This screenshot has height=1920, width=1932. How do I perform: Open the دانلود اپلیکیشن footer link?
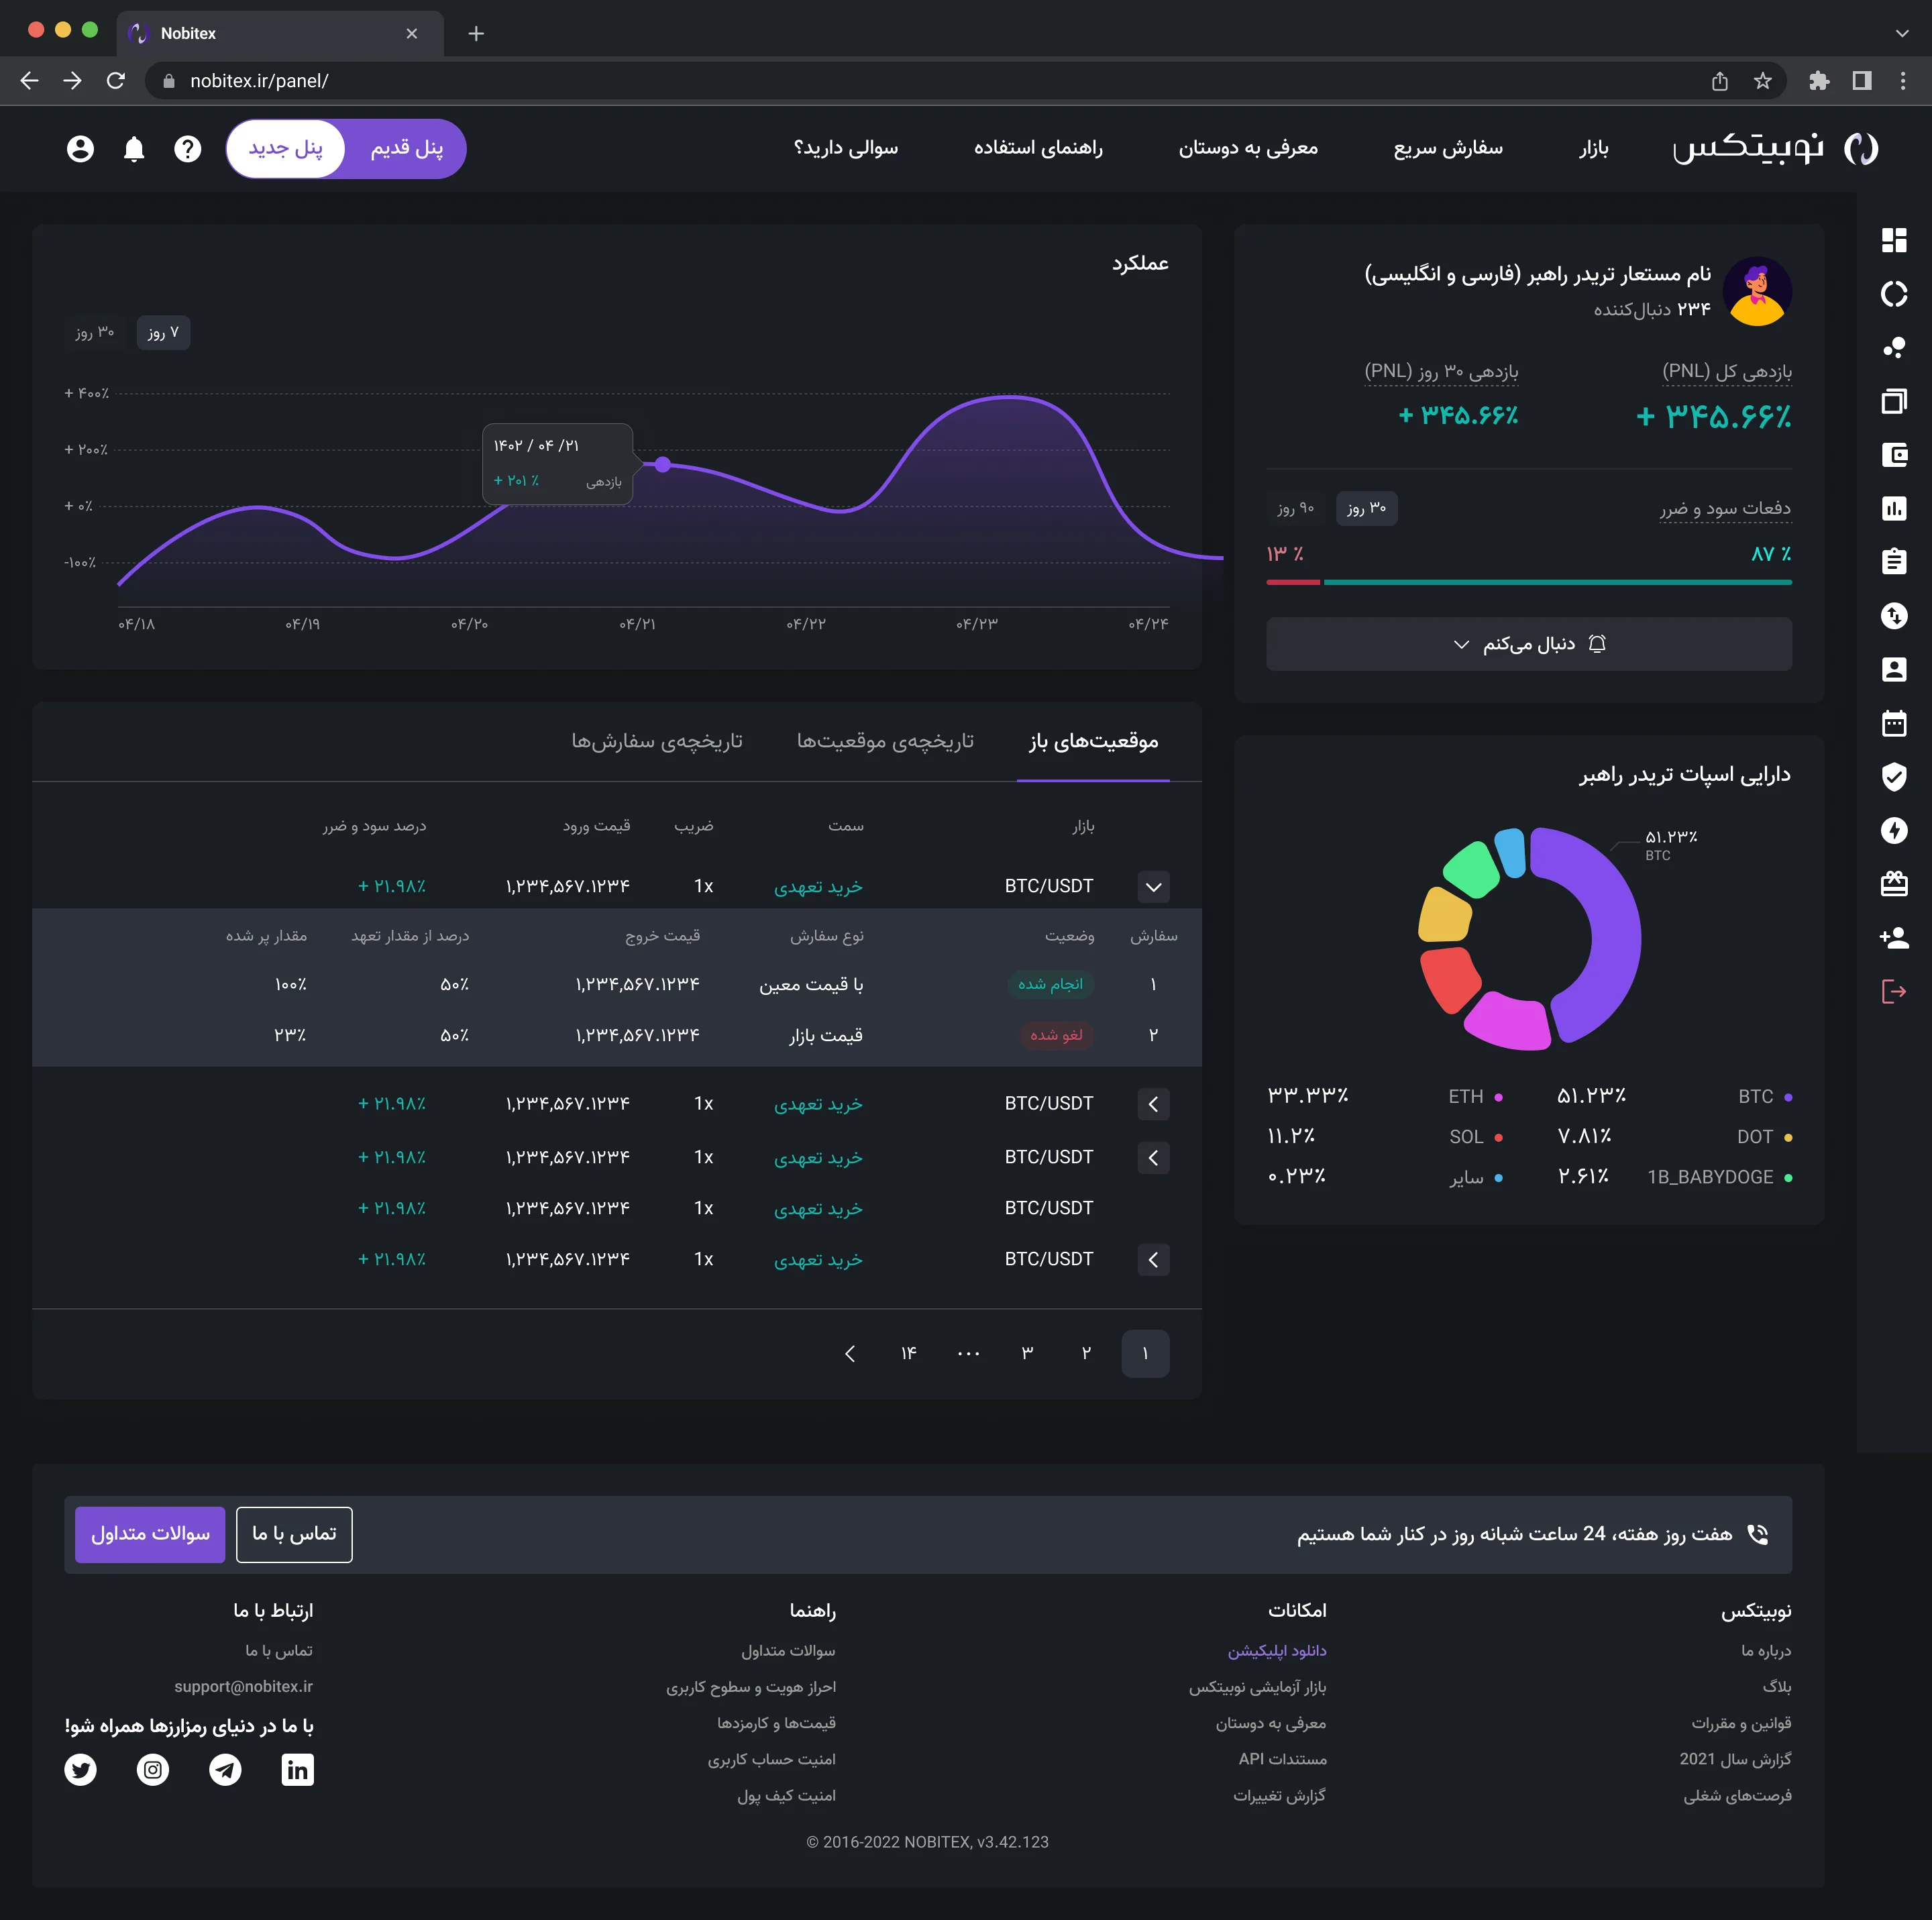tap(1277, 1651)
